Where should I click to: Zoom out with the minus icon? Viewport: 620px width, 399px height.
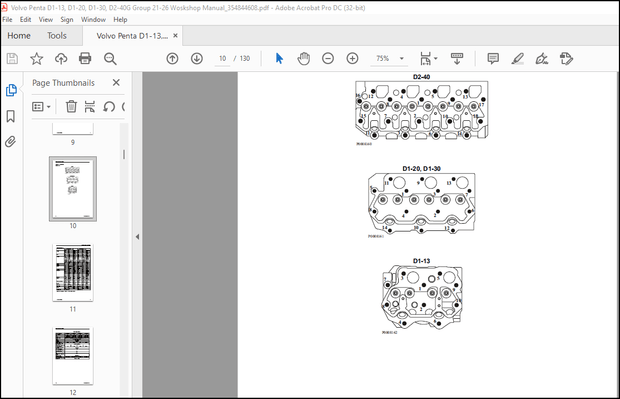(328, 59)
